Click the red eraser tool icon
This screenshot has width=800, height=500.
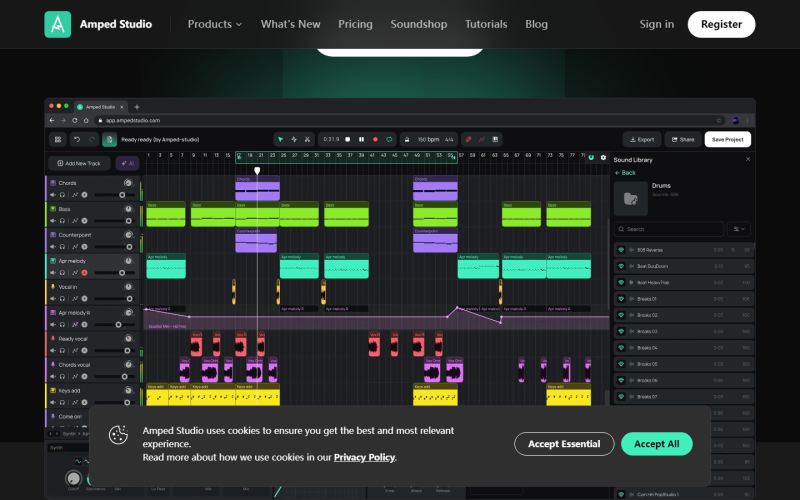click(468, 139)
